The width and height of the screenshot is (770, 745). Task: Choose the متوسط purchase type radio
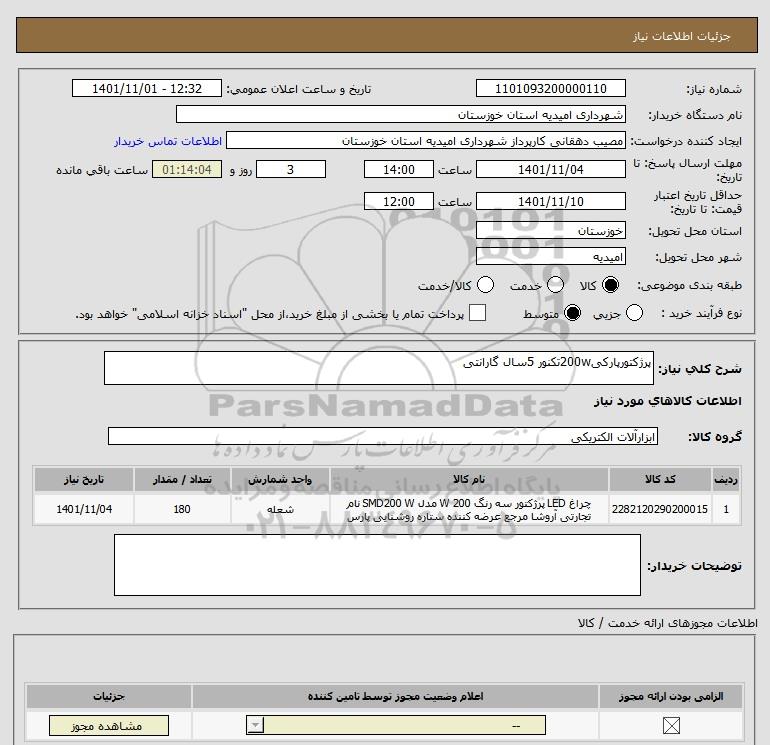point(572,313)
